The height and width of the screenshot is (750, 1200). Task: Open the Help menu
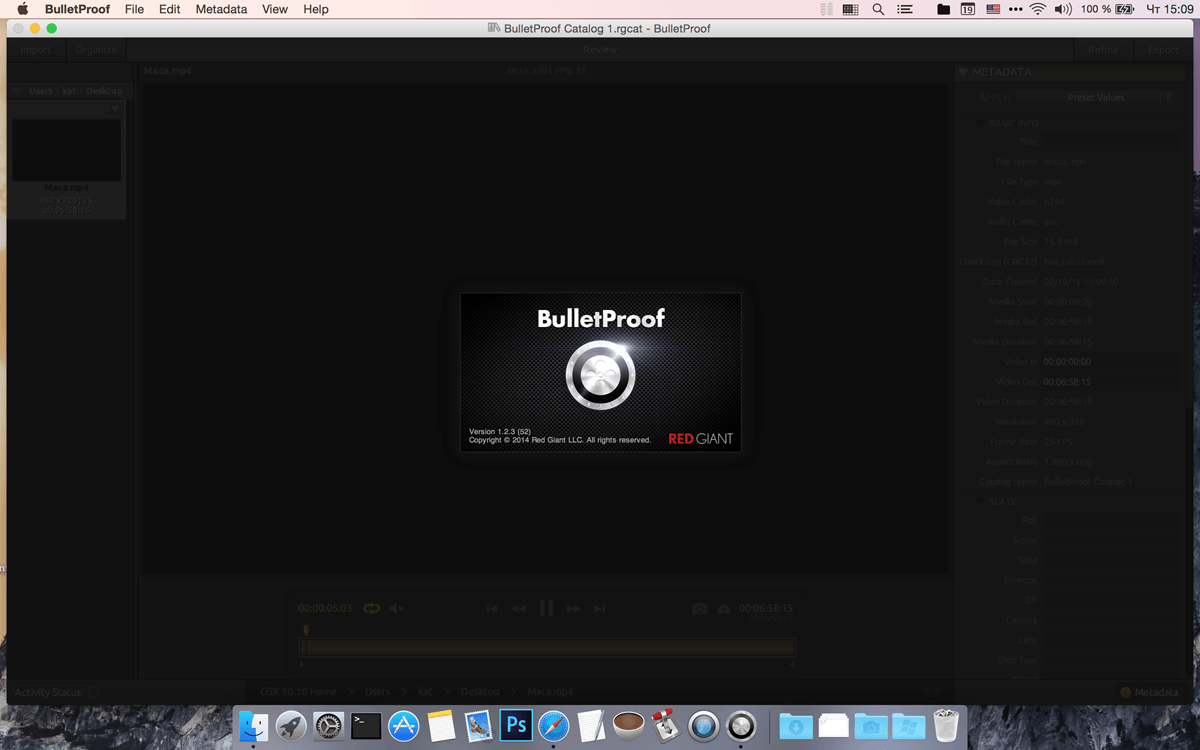[316, 9]
